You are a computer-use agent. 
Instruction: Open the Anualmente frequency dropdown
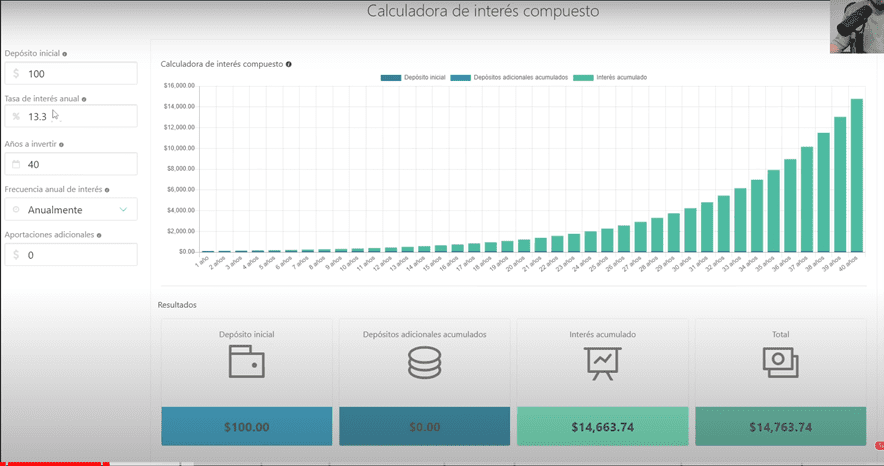[x=70, y=210]
